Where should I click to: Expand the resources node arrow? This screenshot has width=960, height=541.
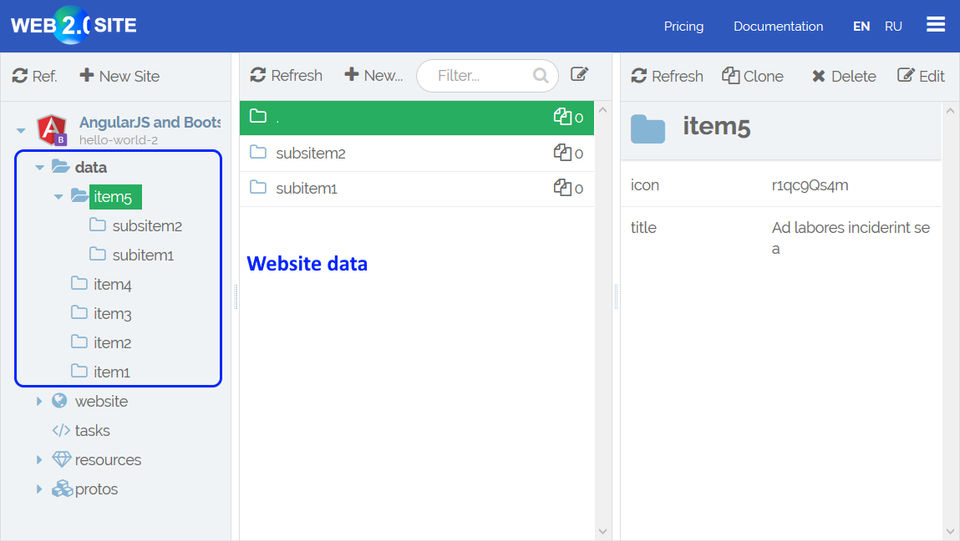[39, 460]
